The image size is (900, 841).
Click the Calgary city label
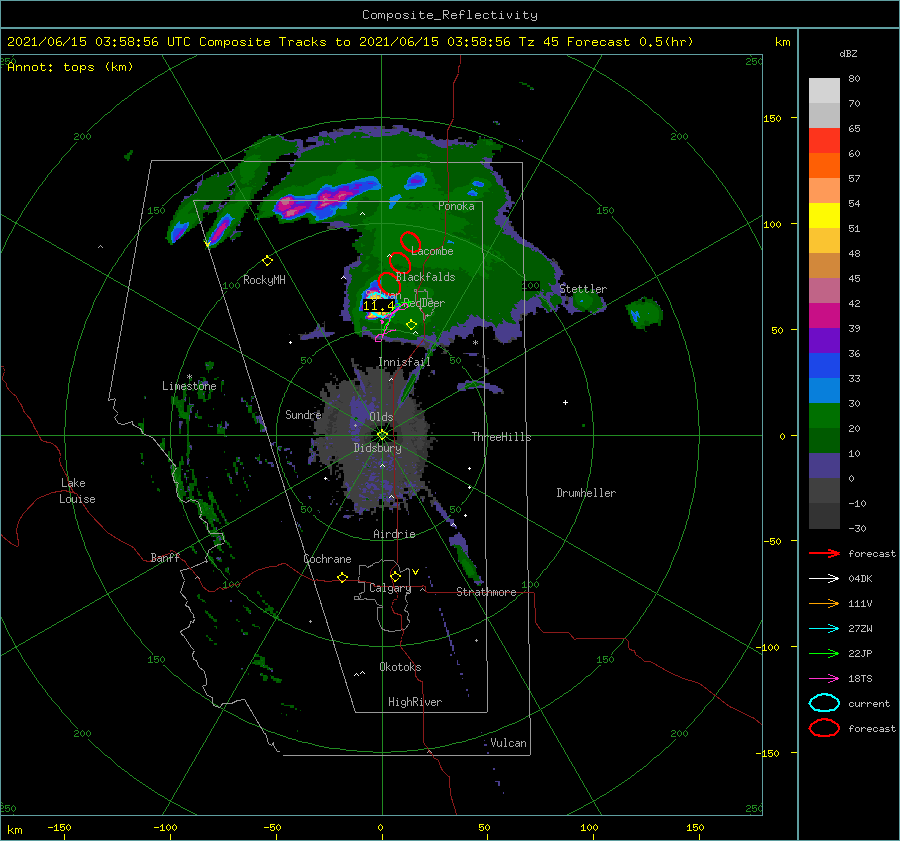tap(390, 588)
